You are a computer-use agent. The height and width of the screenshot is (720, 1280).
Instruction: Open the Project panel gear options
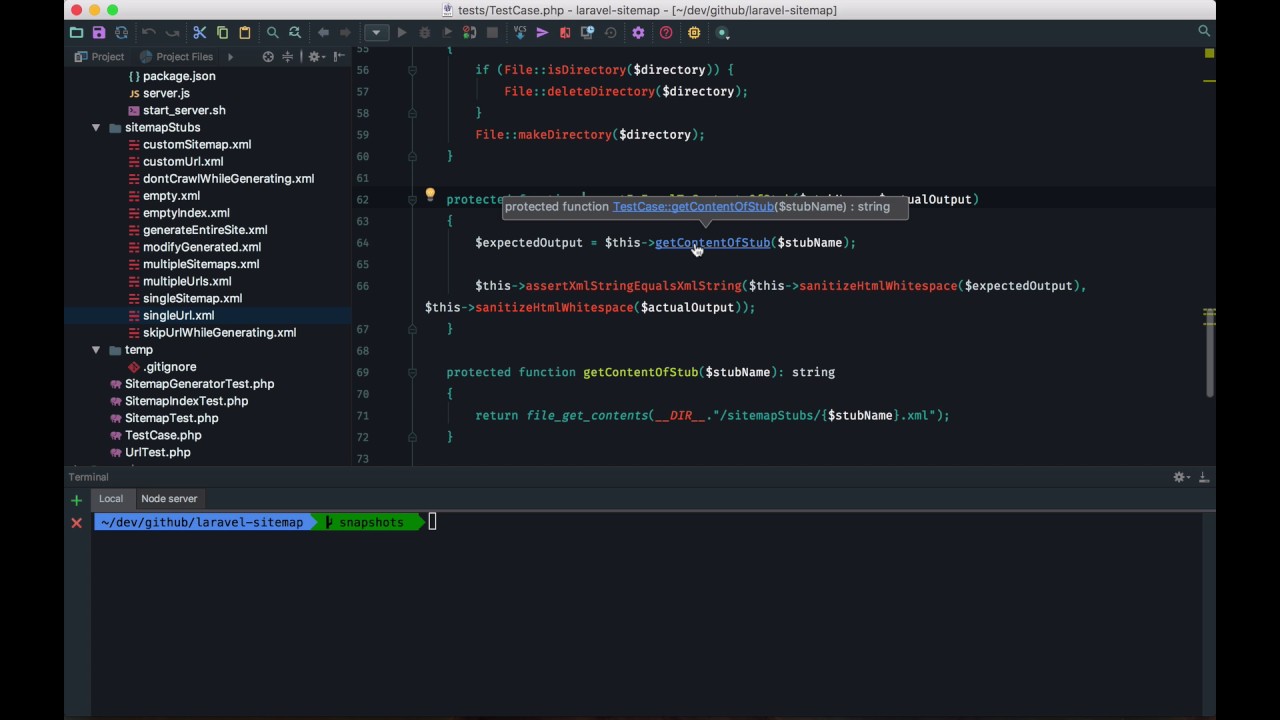click(x=315, y=57)
